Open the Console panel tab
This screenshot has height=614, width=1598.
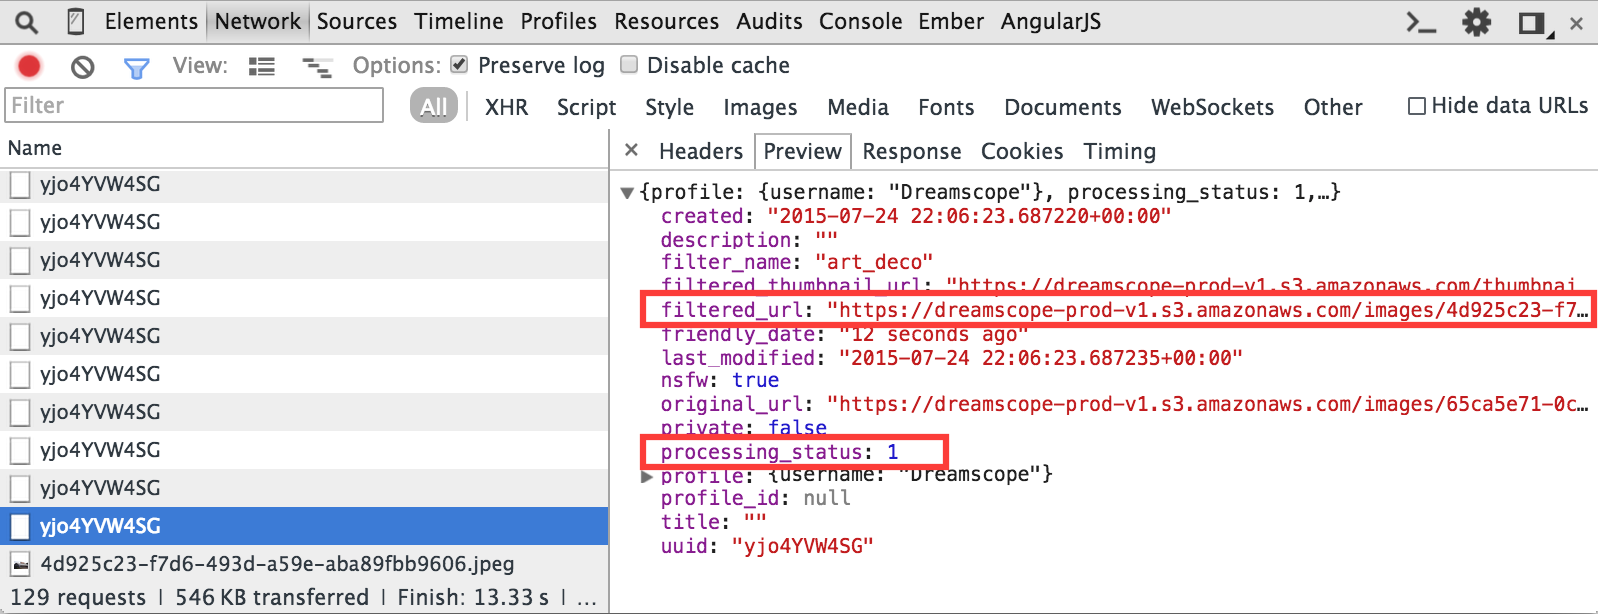point(860,21)
